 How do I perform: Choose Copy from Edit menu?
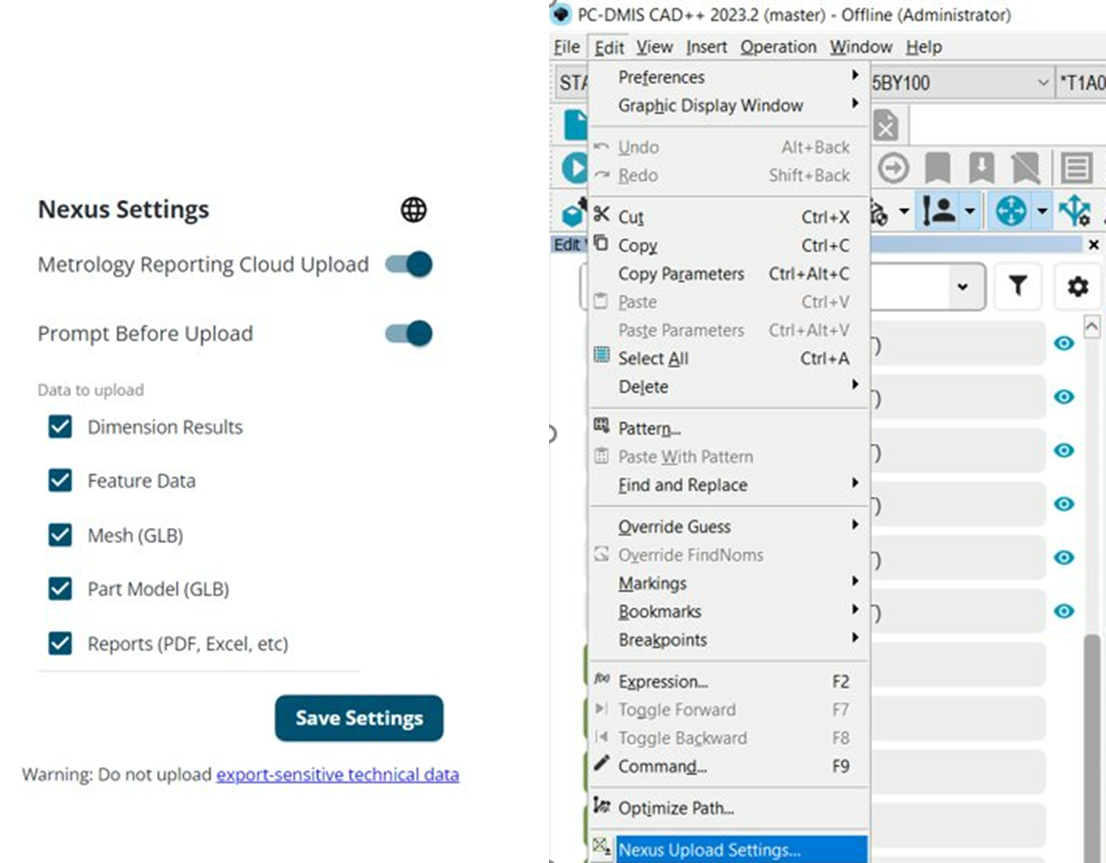(x=728, y=246)
